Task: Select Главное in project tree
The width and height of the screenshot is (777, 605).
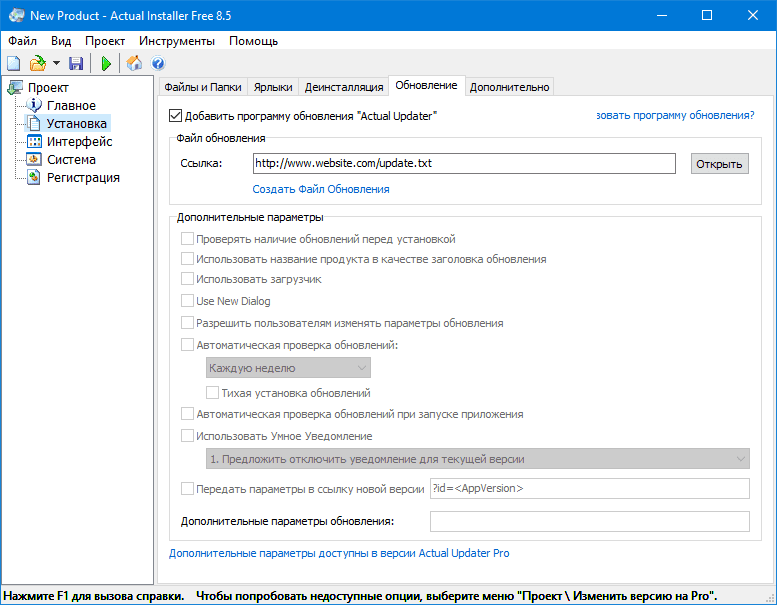Action: (x=71, y=106)
